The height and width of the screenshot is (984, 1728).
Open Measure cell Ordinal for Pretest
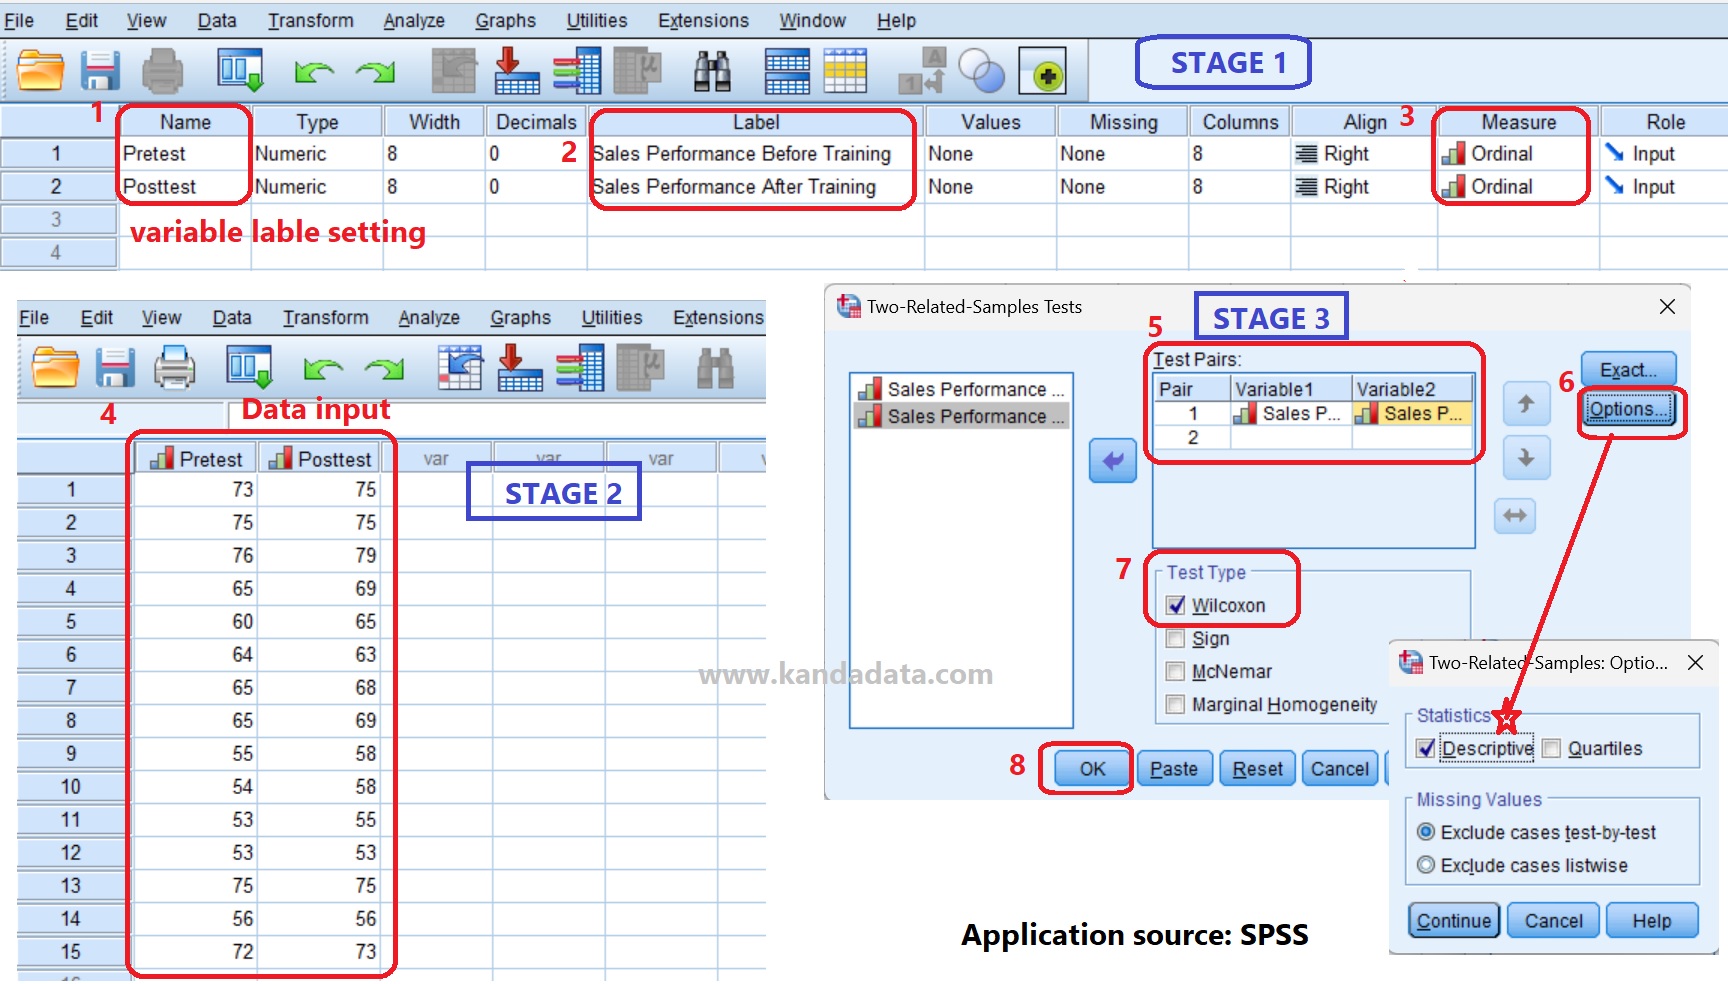point(1501,154)
